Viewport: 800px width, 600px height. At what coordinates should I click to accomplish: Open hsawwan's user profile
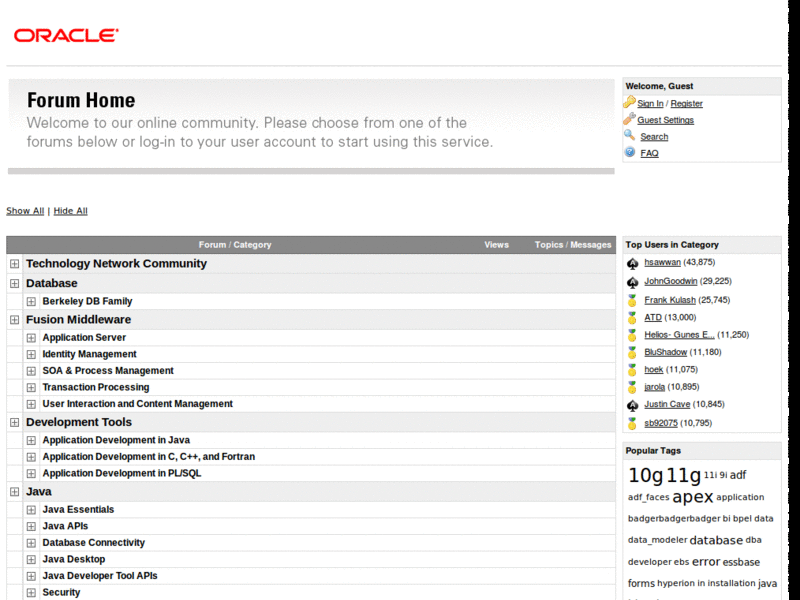[662, 262]
